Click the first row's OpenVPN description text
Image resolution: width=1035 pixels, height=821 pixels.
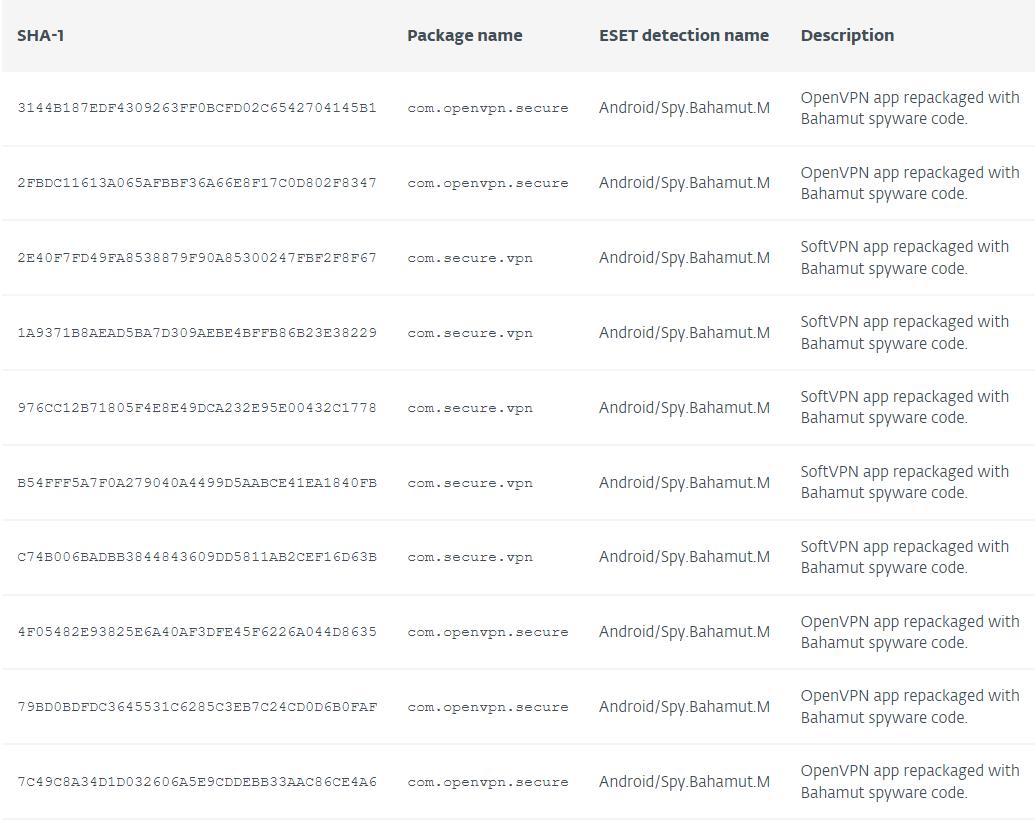click(x=909, y=108)
